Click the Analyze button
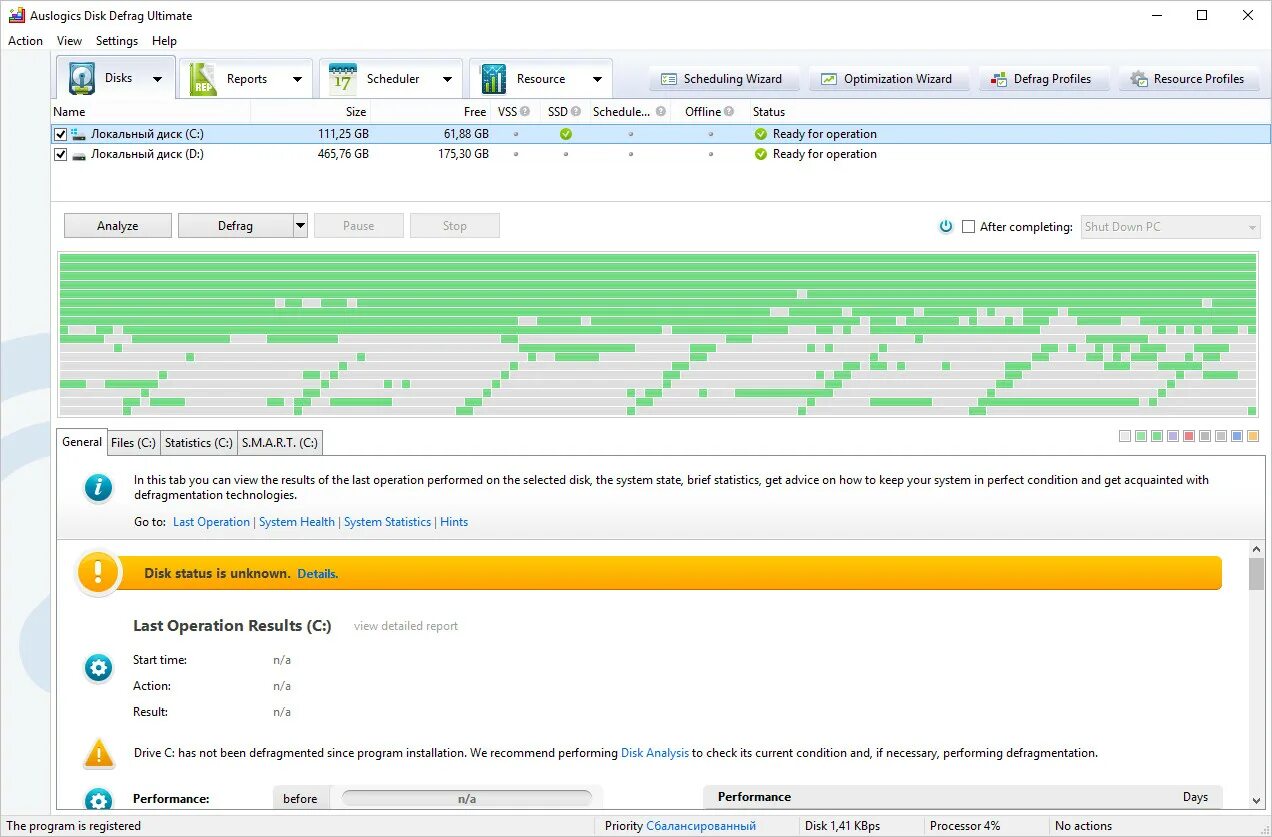This screenshot has height=837, width=1272. point(118,226)
